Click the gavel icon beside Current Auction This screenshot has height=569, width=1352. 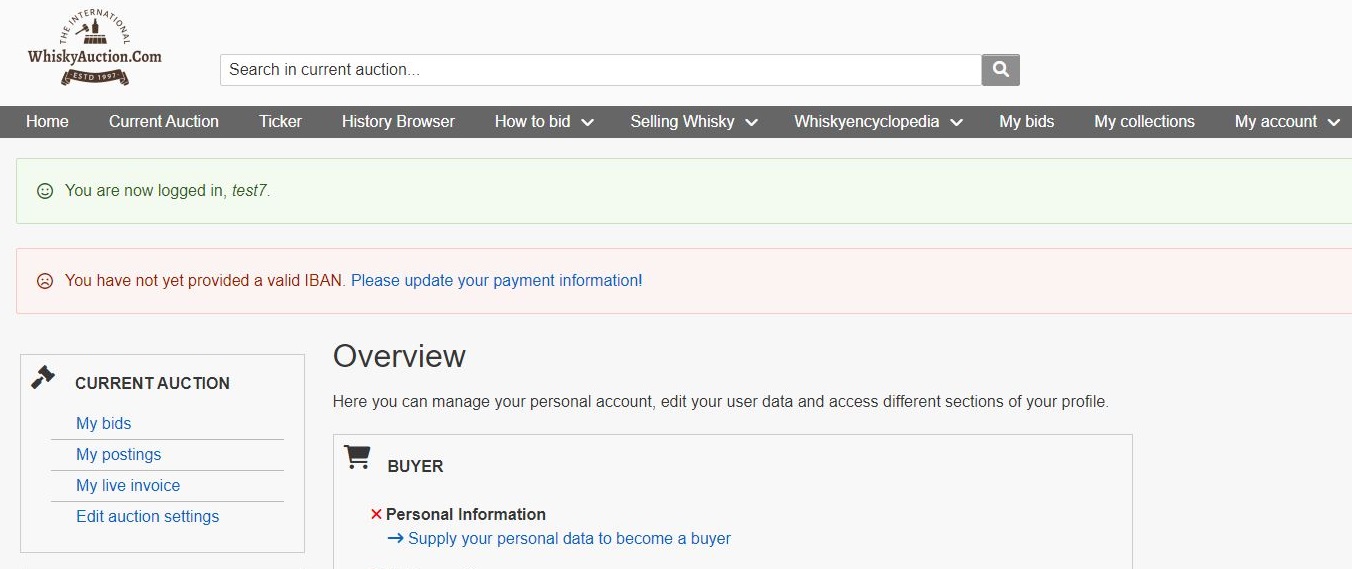click(43, 377)
